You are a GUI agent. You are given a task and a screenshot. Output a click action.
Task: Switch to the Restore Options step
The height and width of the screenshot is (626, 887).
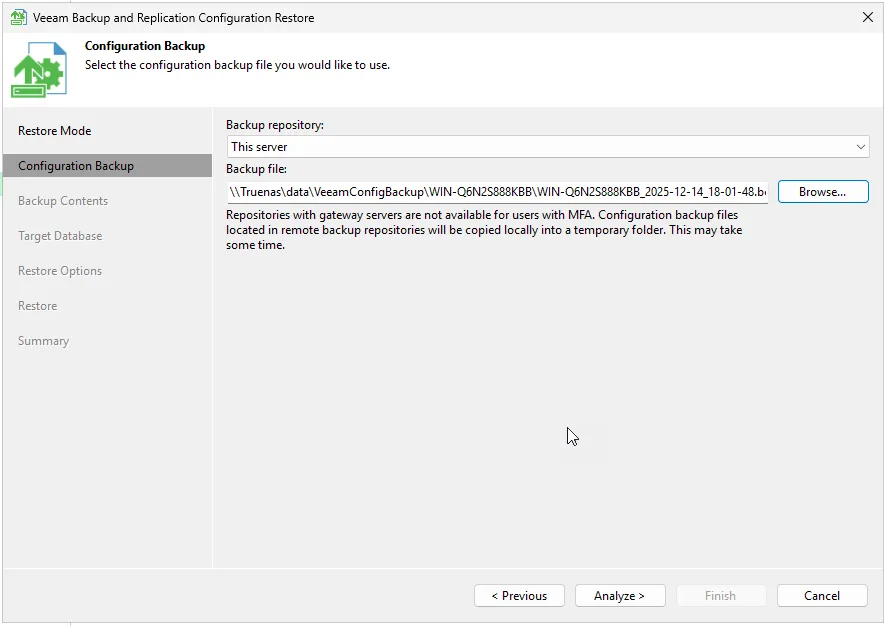pos(60,271)
